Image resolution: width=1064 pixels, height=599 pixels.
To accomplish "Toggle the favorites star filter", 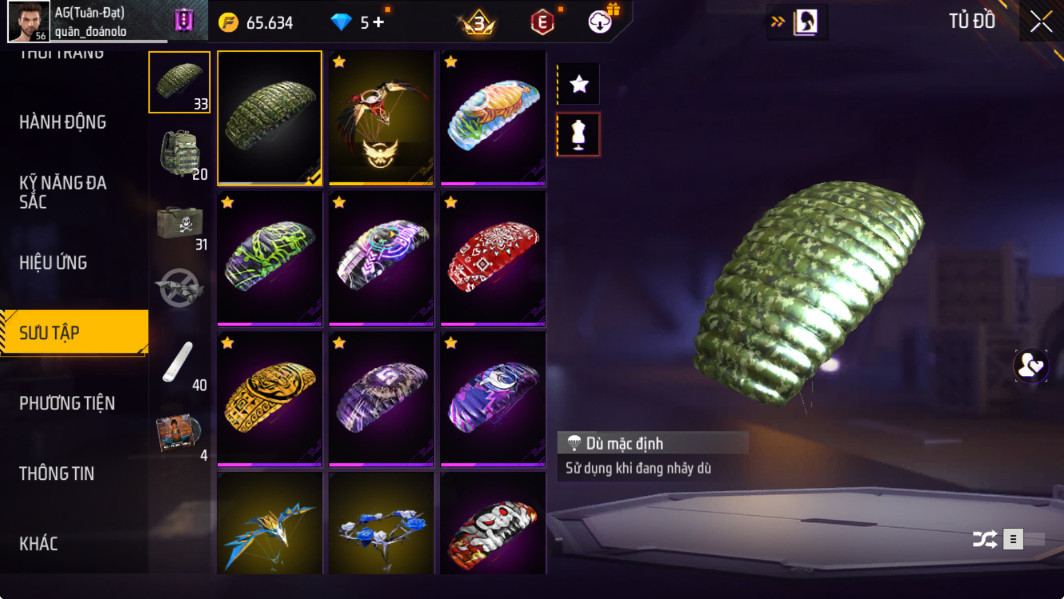I will [579, 84].
